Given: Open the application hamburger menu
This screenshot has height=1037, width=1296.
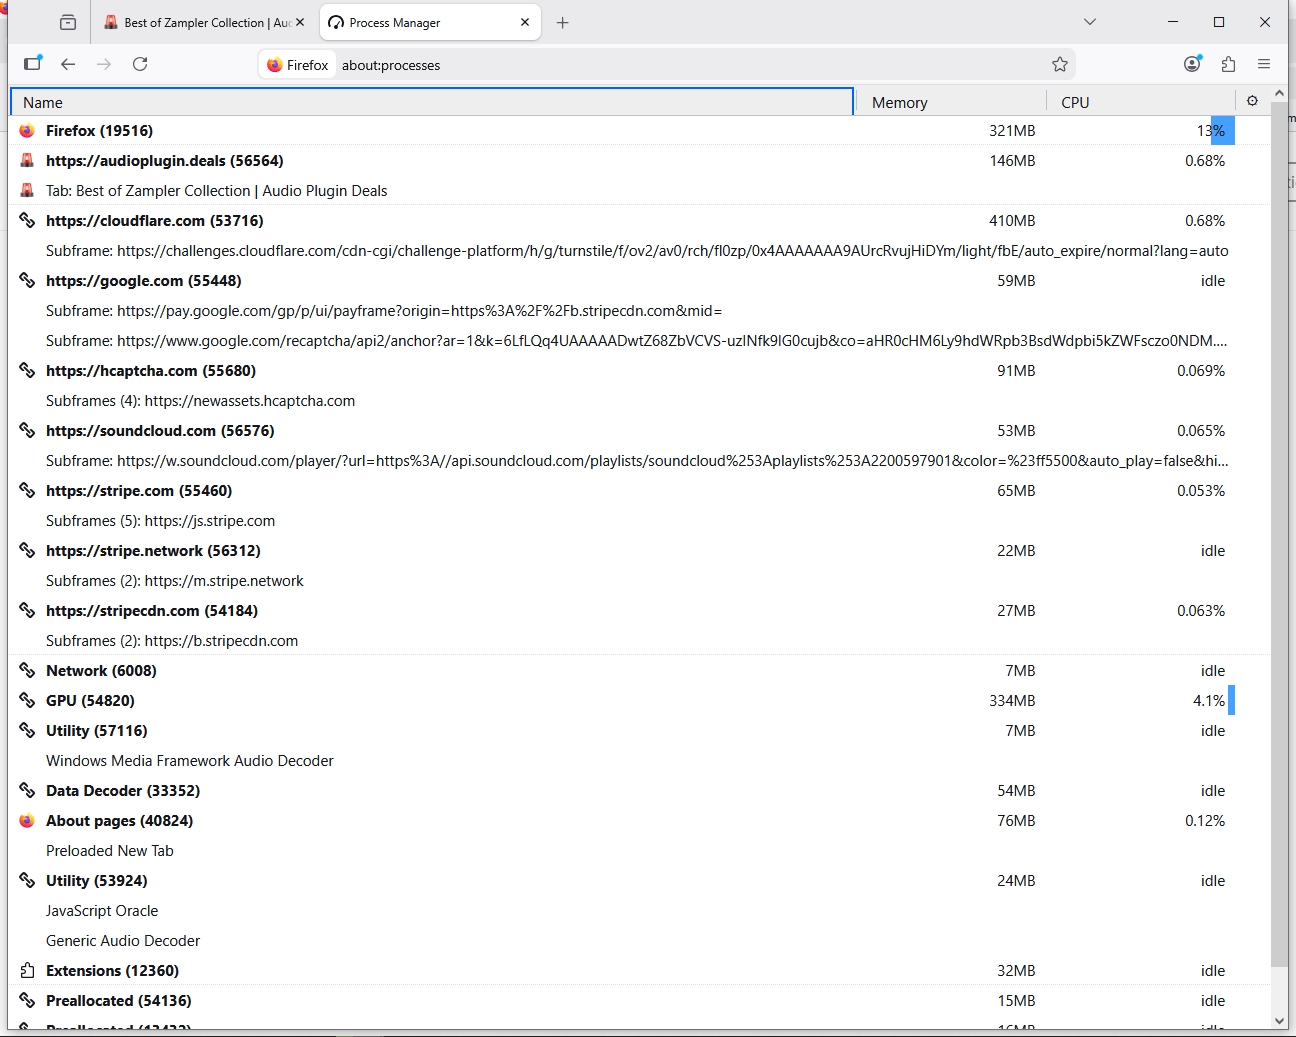Looking at the screenshot, I should pos(1264,64).
